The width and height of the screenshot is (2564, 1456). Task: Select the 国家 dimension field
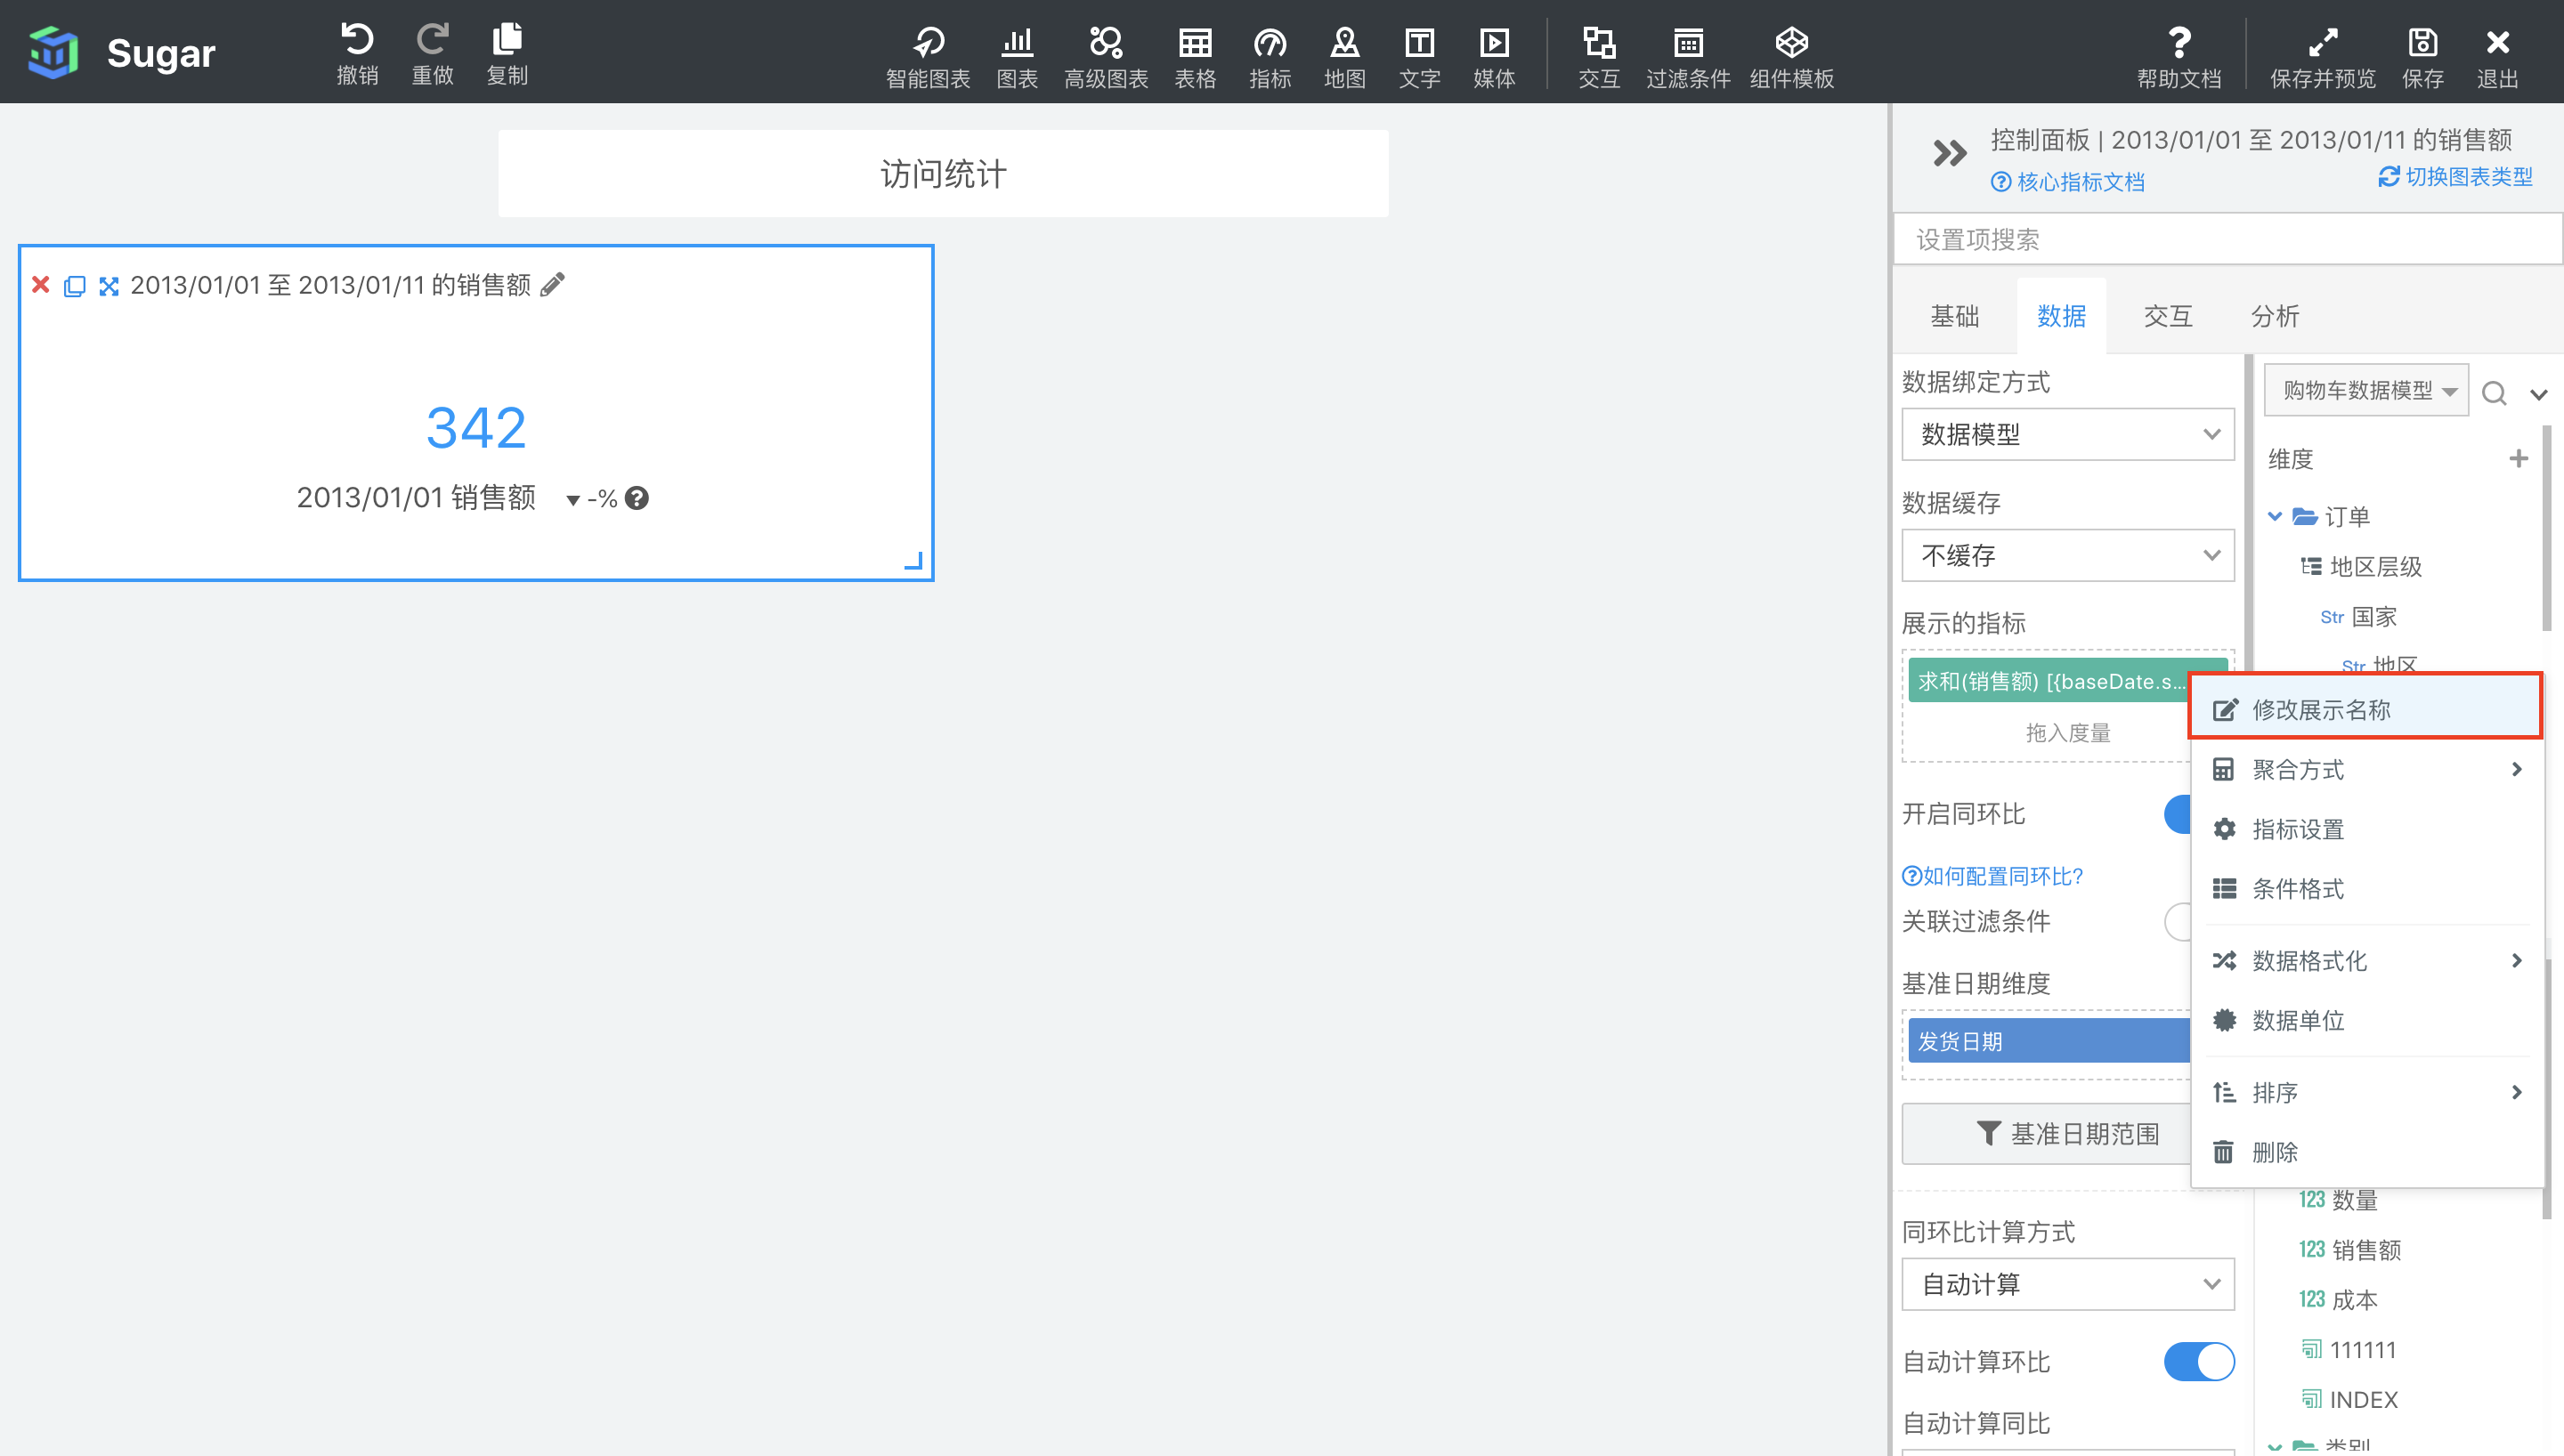2358,617
